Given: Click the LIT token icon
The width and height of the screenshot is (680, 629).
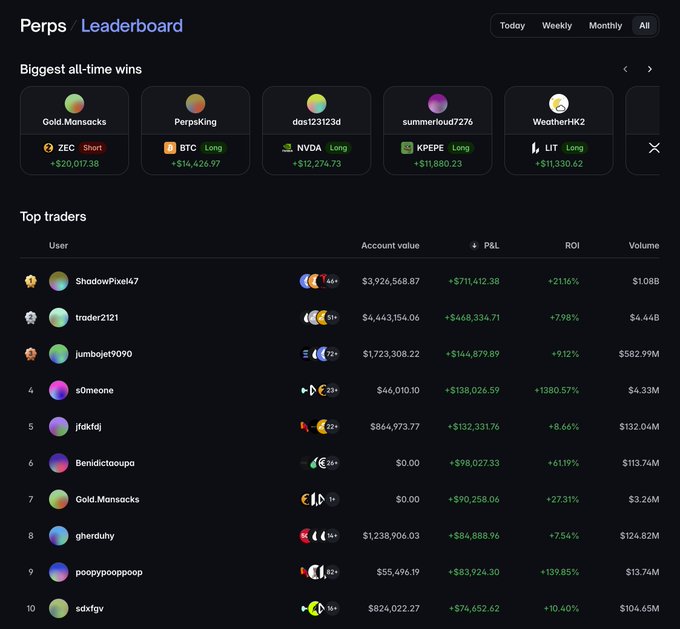Looking at the screenshot, I should [x=535, y=148].
